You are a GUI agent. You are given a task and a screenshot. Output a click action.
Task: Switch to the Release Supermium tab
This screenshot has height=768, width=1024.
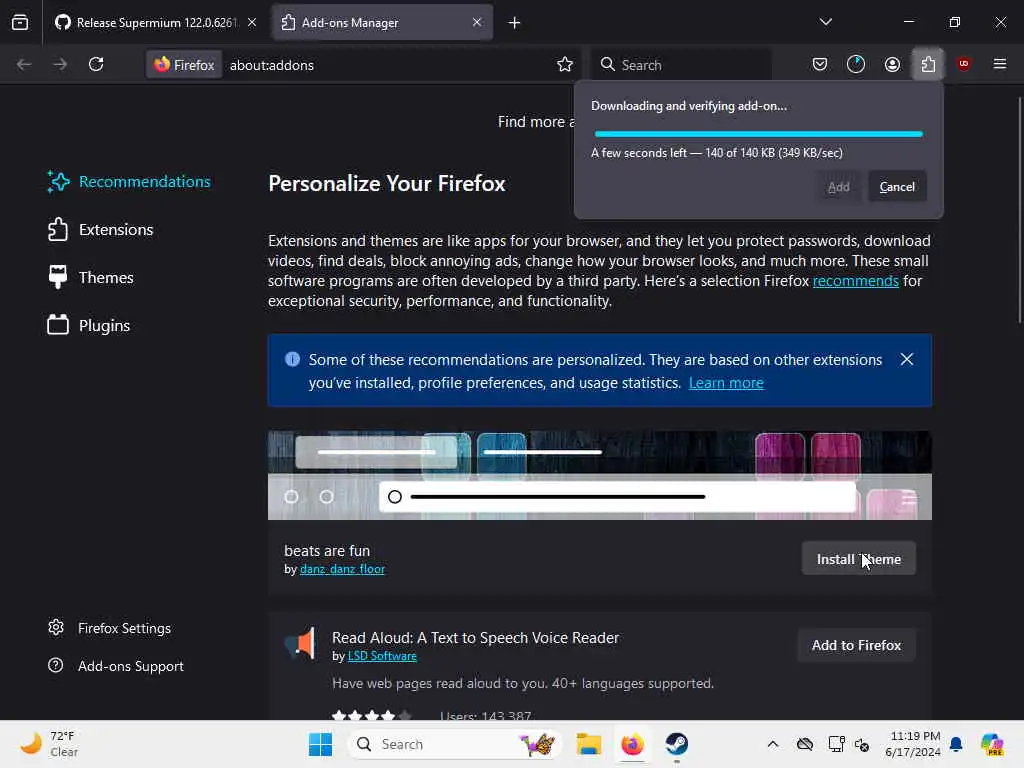pyautogui.click(x=155, y=23)
